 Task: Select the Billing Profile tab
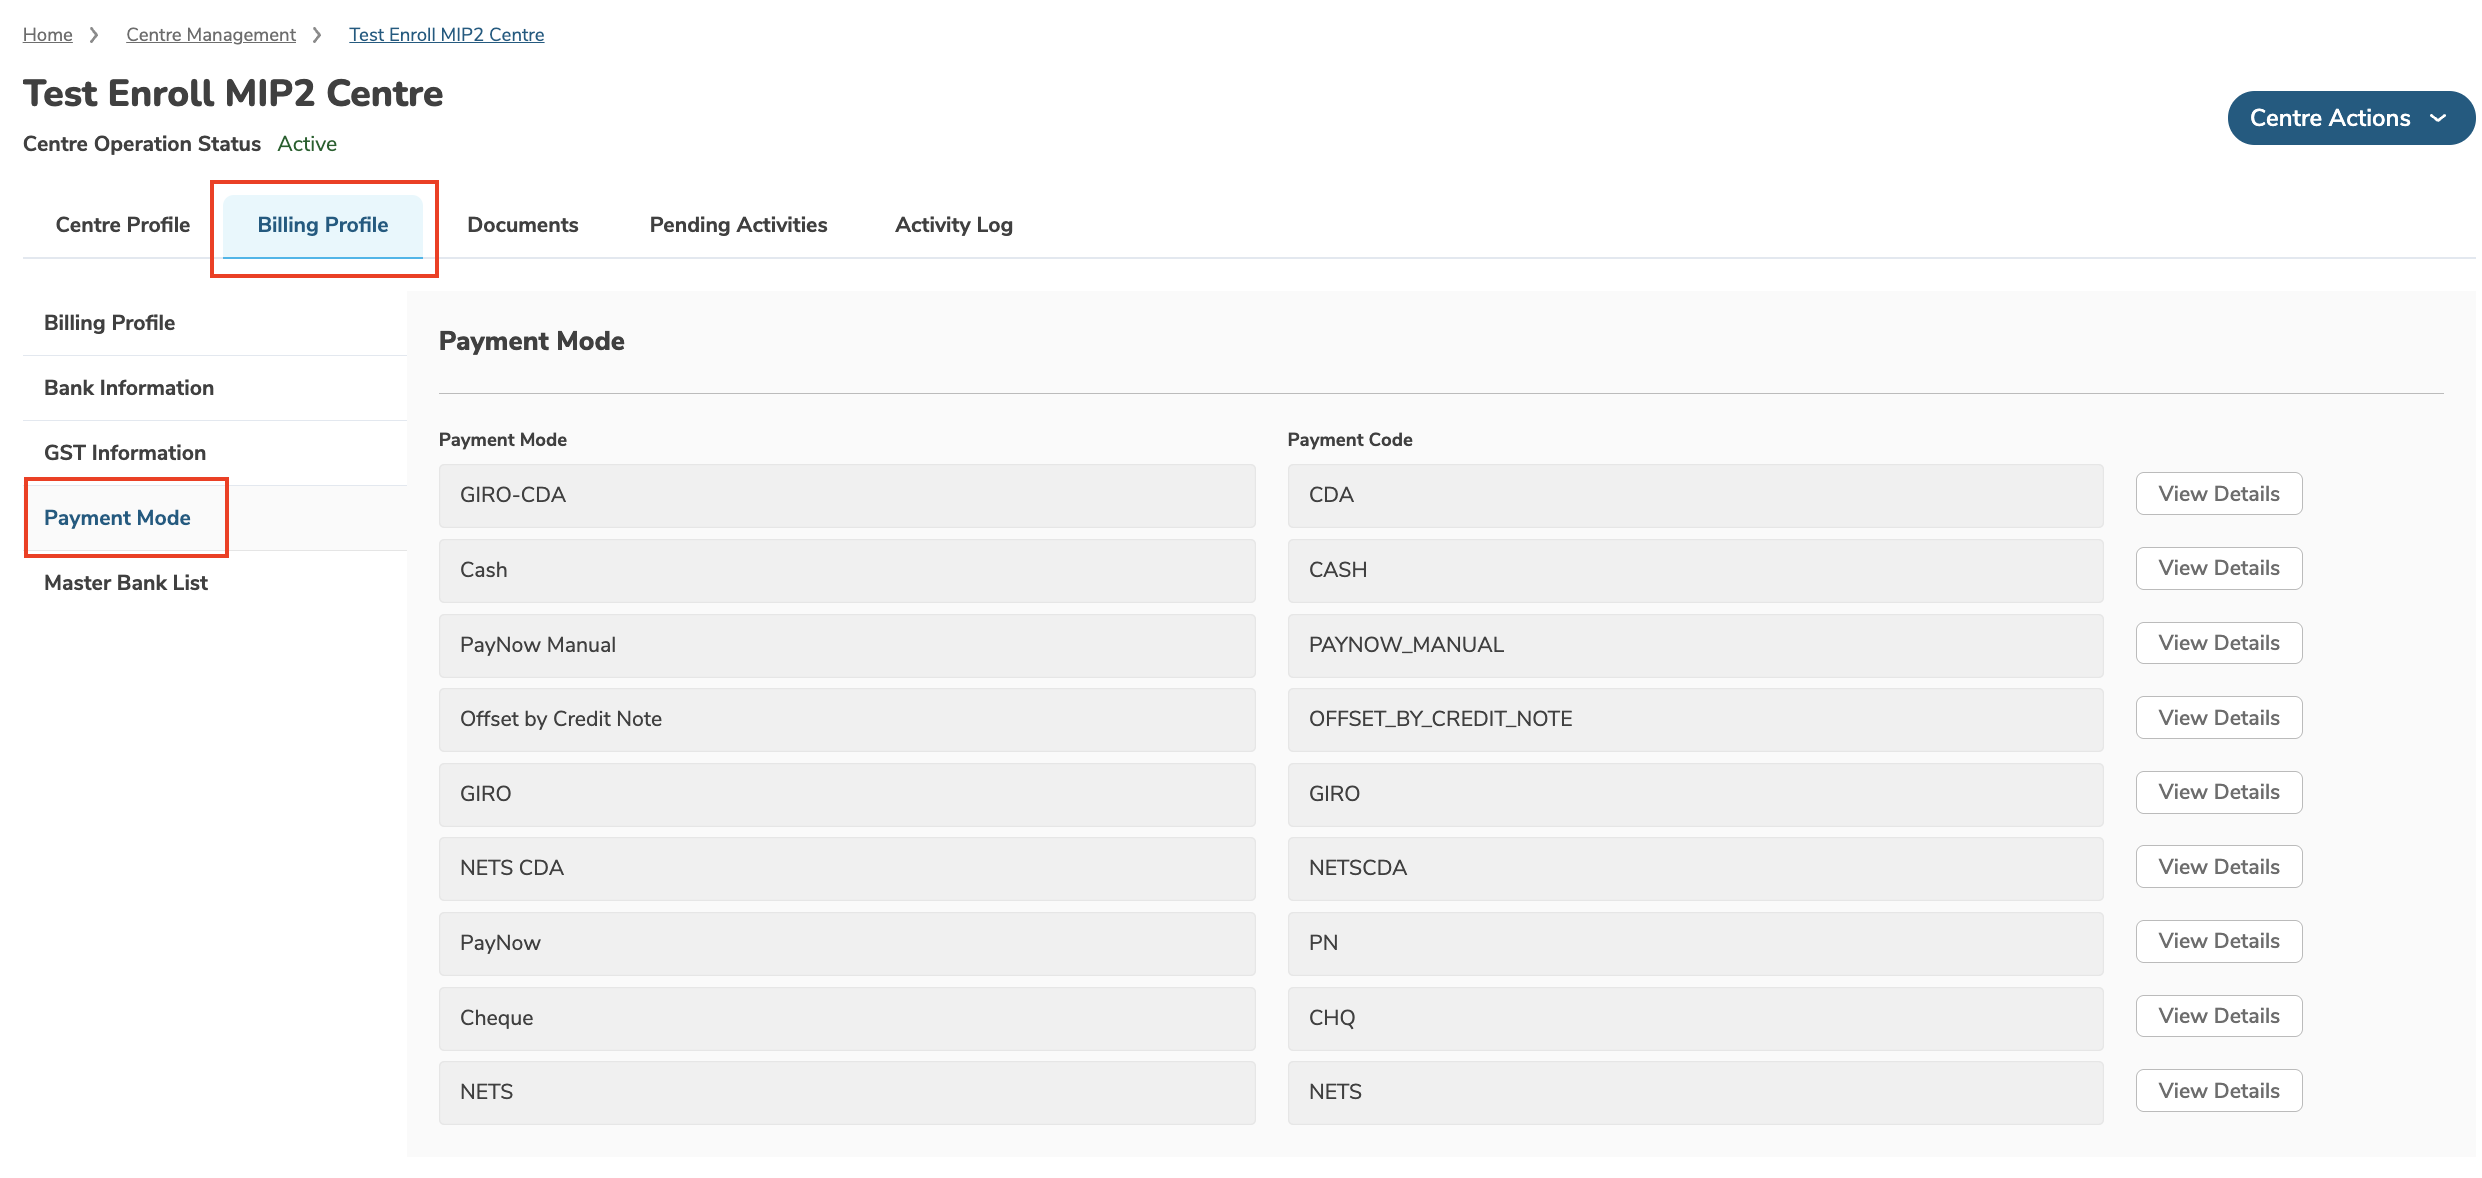(x=323, y=225)
